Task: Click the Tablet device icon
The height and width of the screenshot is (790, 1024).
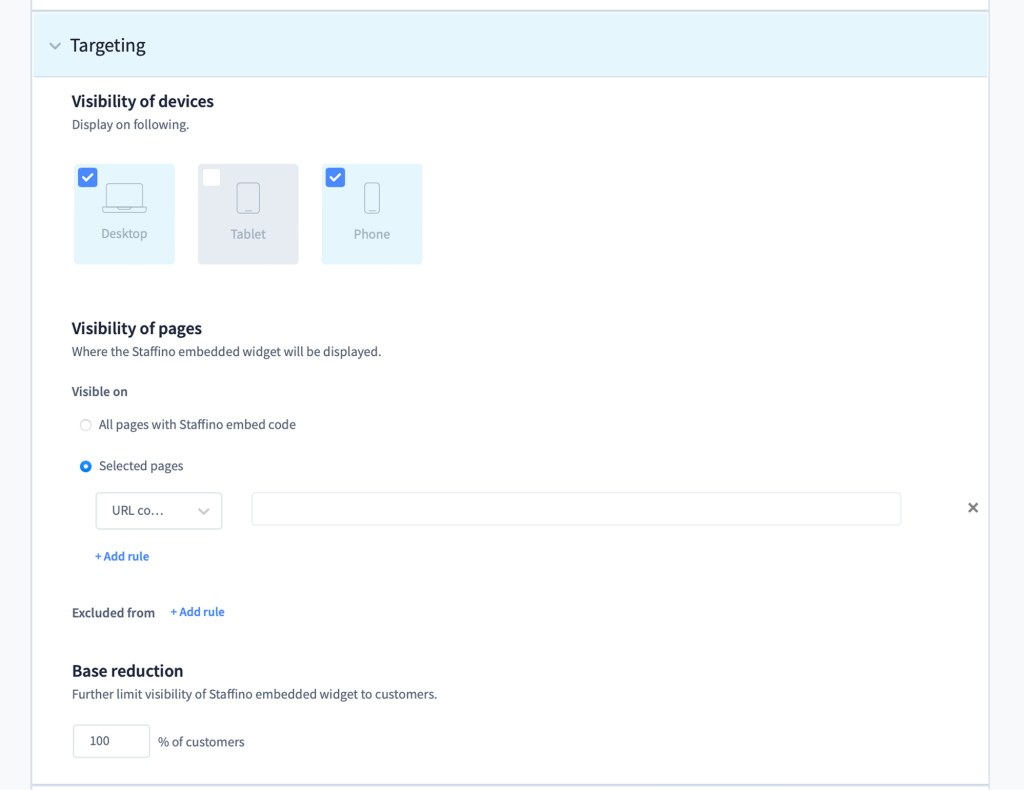Action: 248,198
